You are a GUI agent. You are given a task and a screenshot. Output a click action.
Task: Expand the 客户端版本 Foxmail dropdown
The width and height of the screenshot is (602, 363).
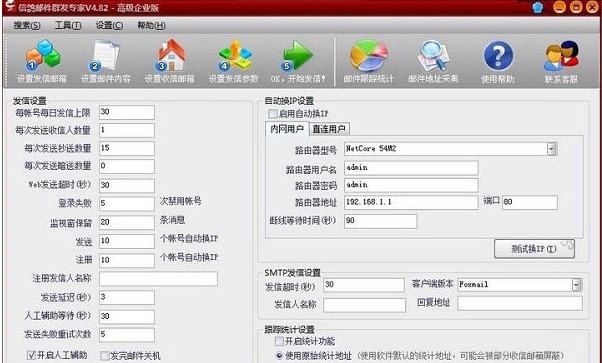point(577,285)
